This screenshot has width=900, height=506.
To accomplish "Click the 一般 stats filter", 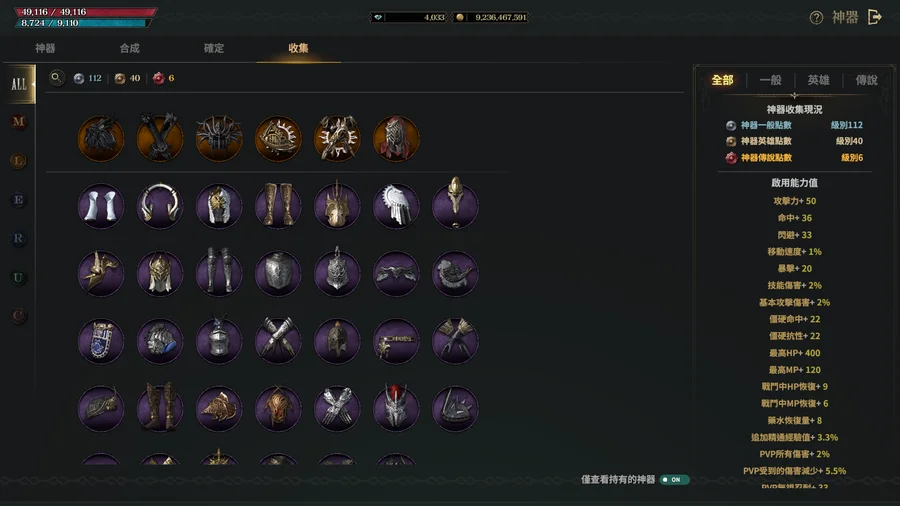I will click(770, 80).
